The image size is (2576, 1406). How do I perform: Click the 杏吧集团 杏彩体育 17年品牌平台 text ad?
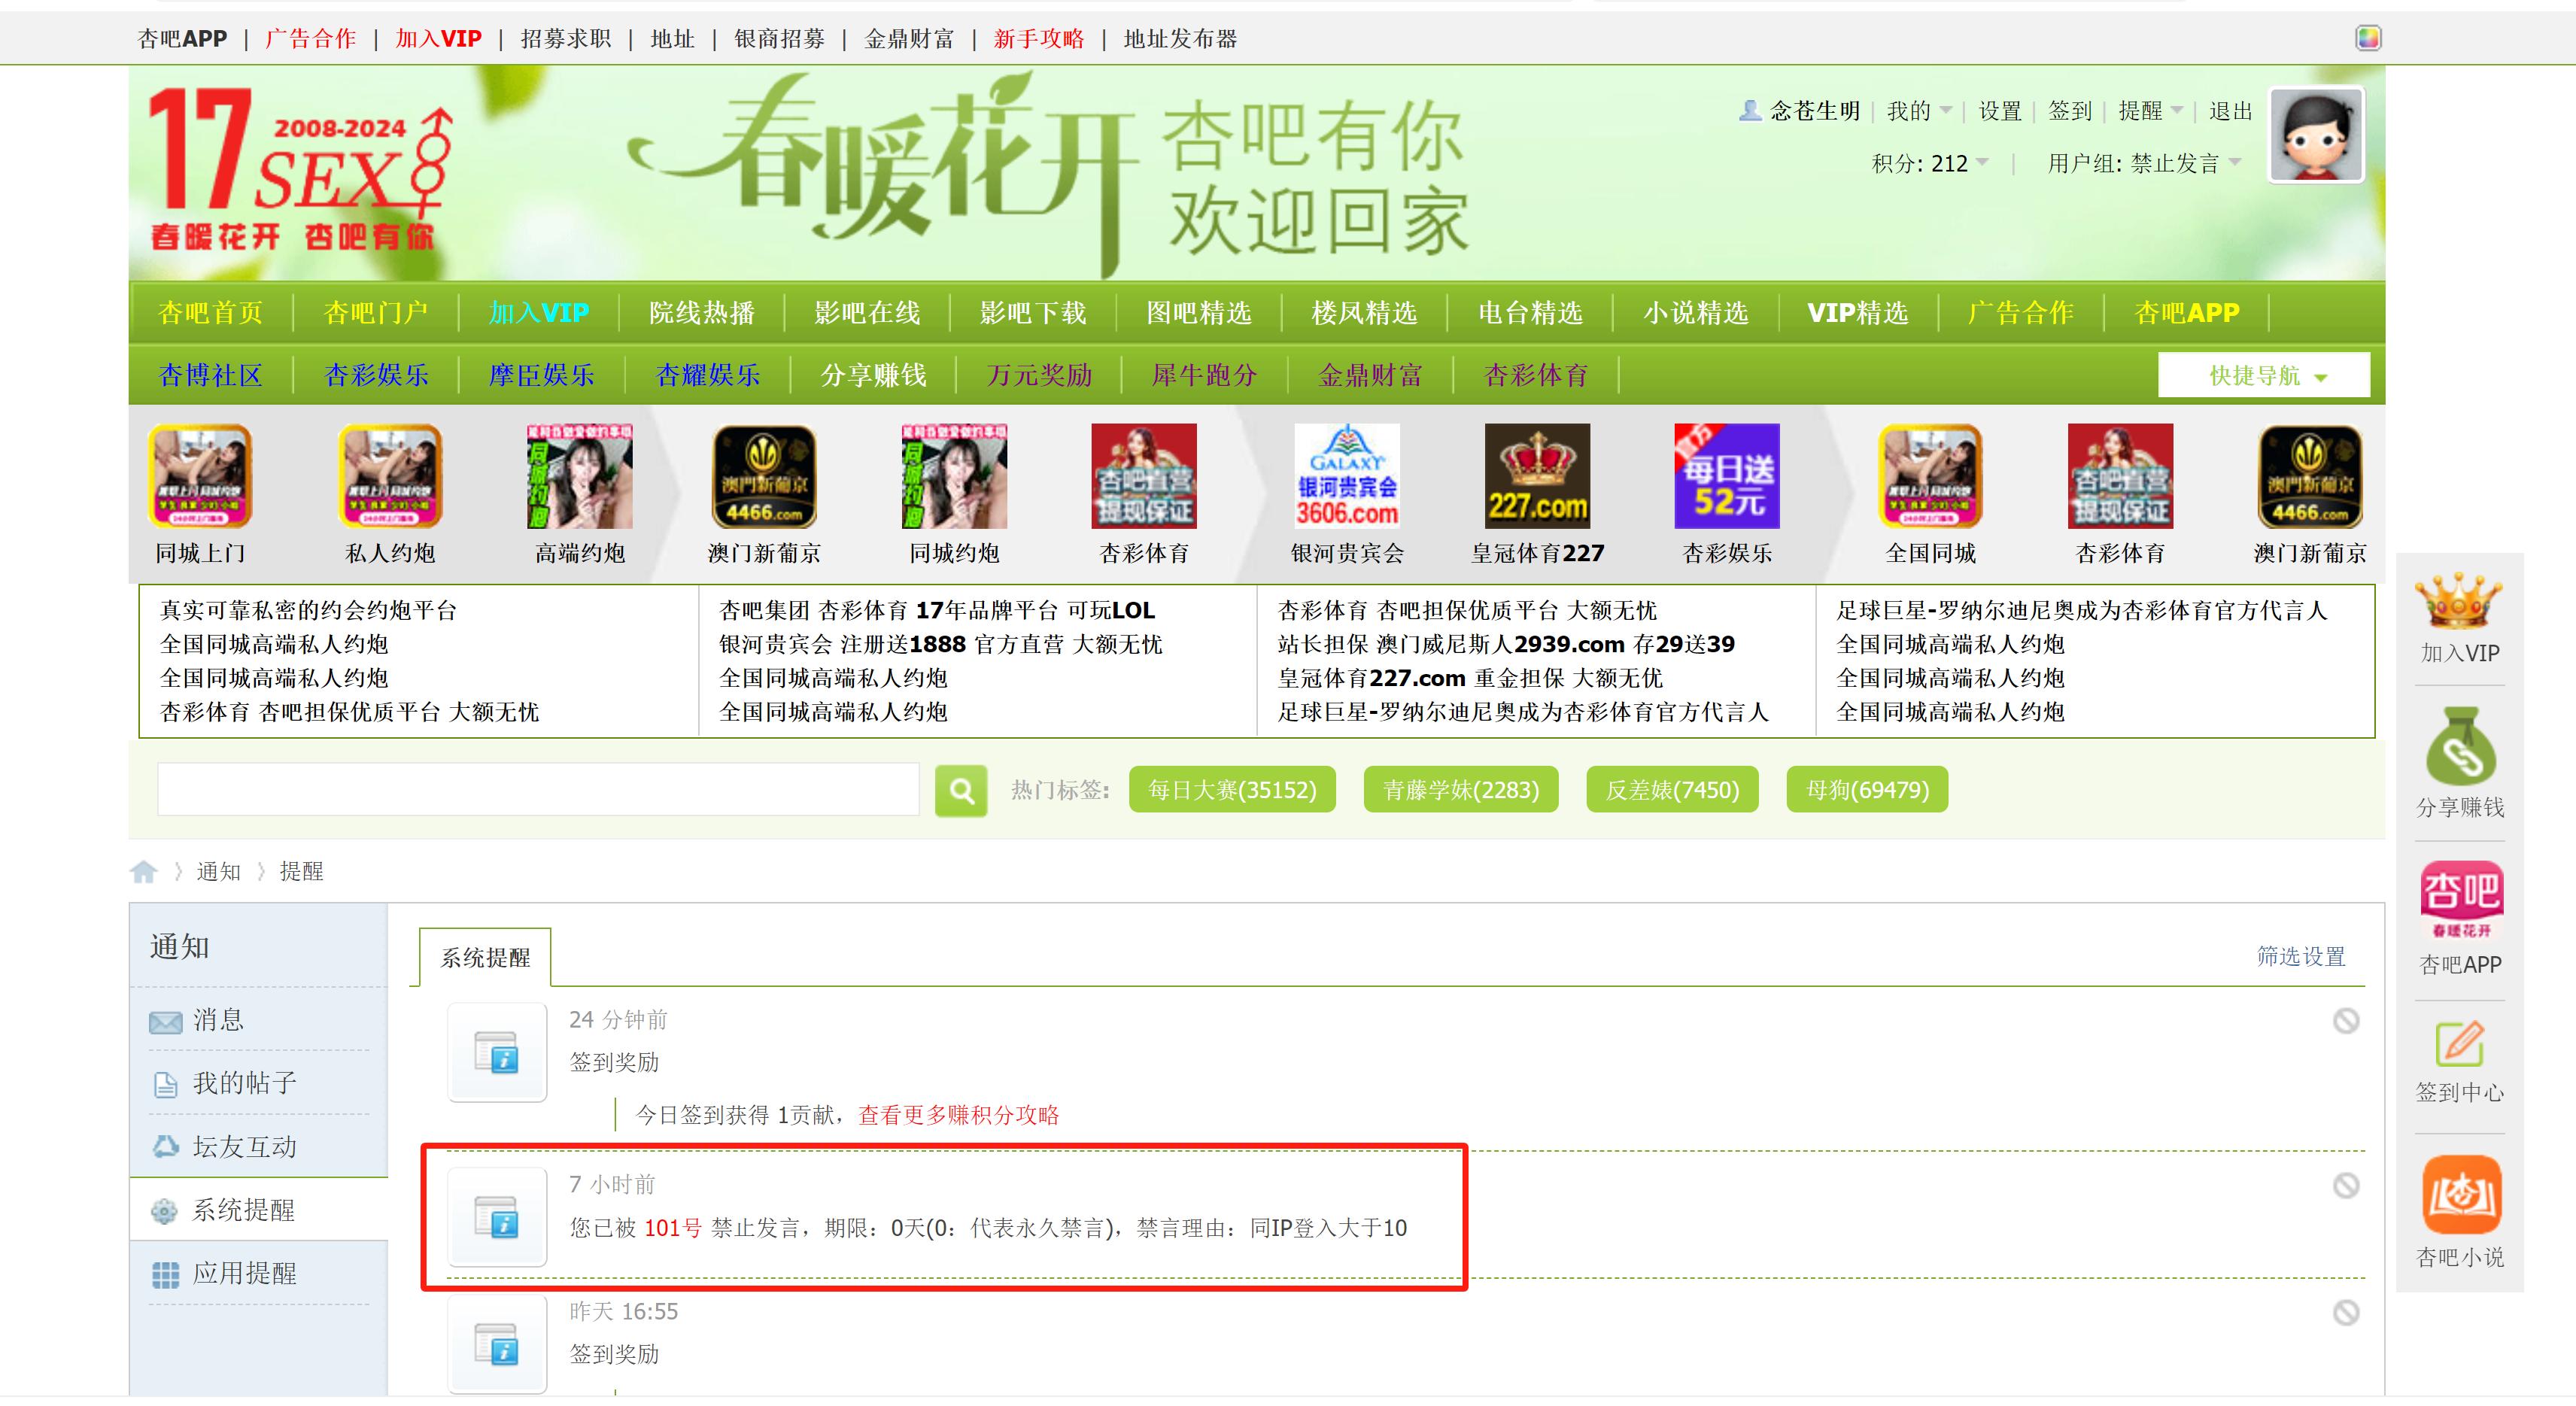[936, 610]
